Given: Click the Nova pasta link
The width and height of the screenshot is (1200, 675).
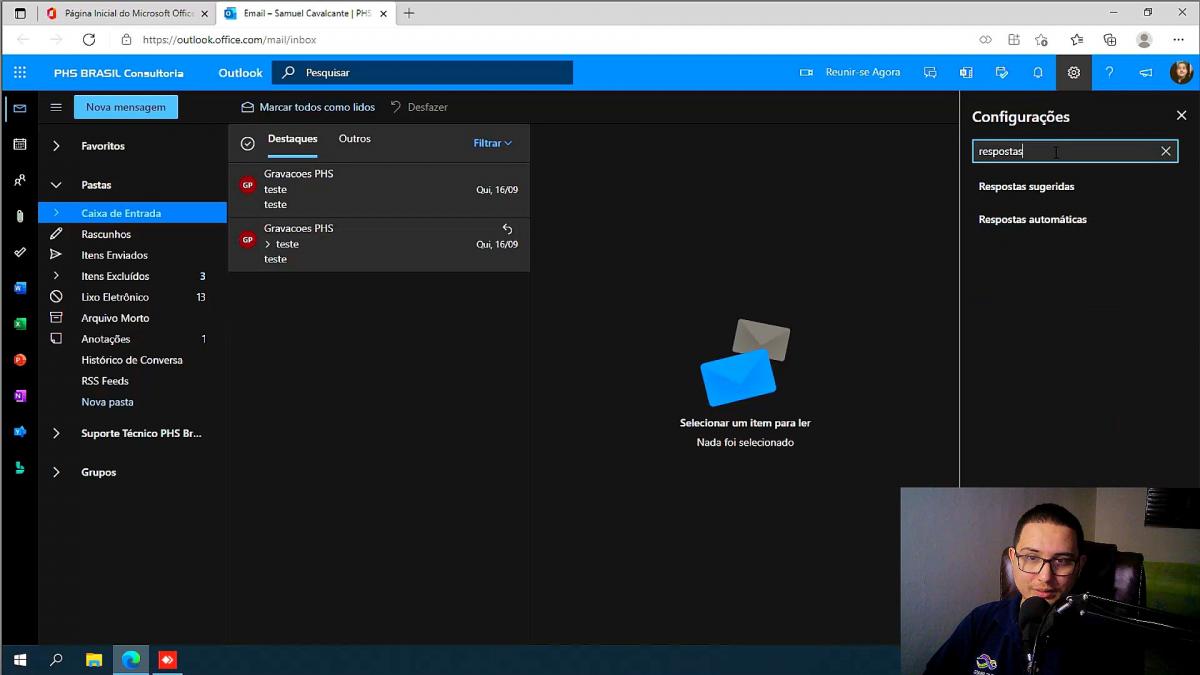Looking at the screenshot, I should (x=107, y=402).
